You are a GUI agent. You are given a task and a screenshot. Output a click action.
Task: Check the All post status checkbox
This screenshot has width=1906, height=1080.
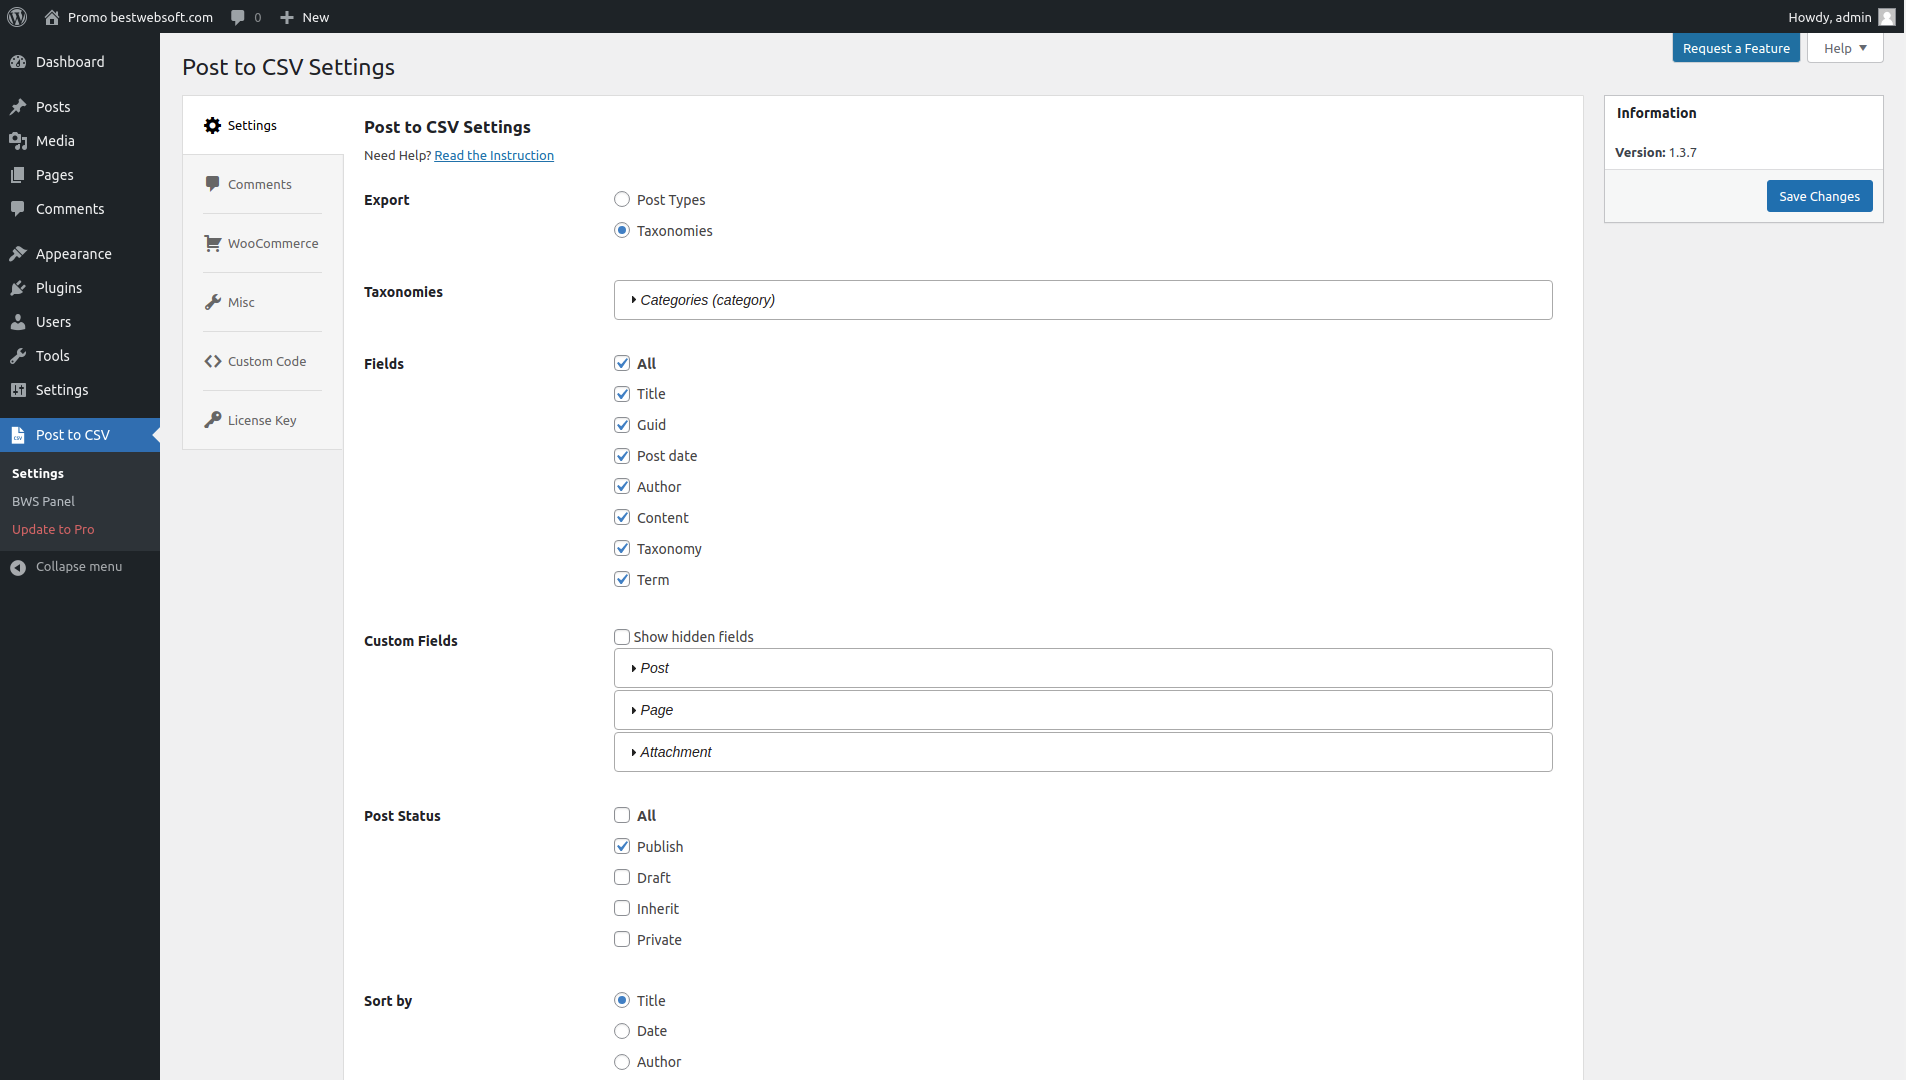pos(622,815)
